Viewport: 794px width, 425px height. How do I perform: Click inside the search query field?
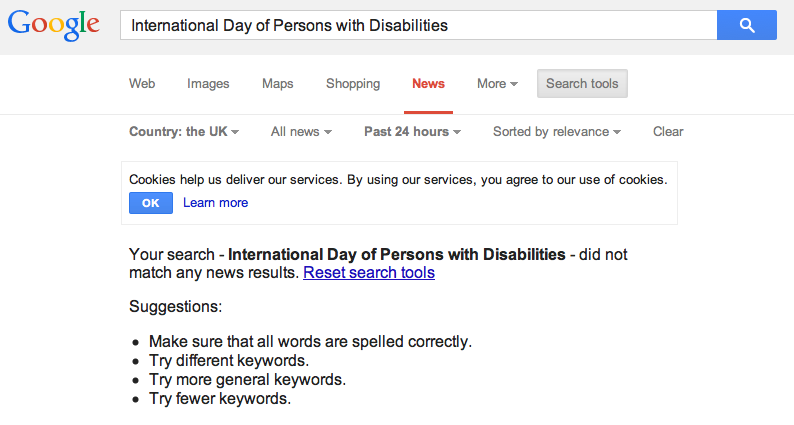tap(417, 25)
